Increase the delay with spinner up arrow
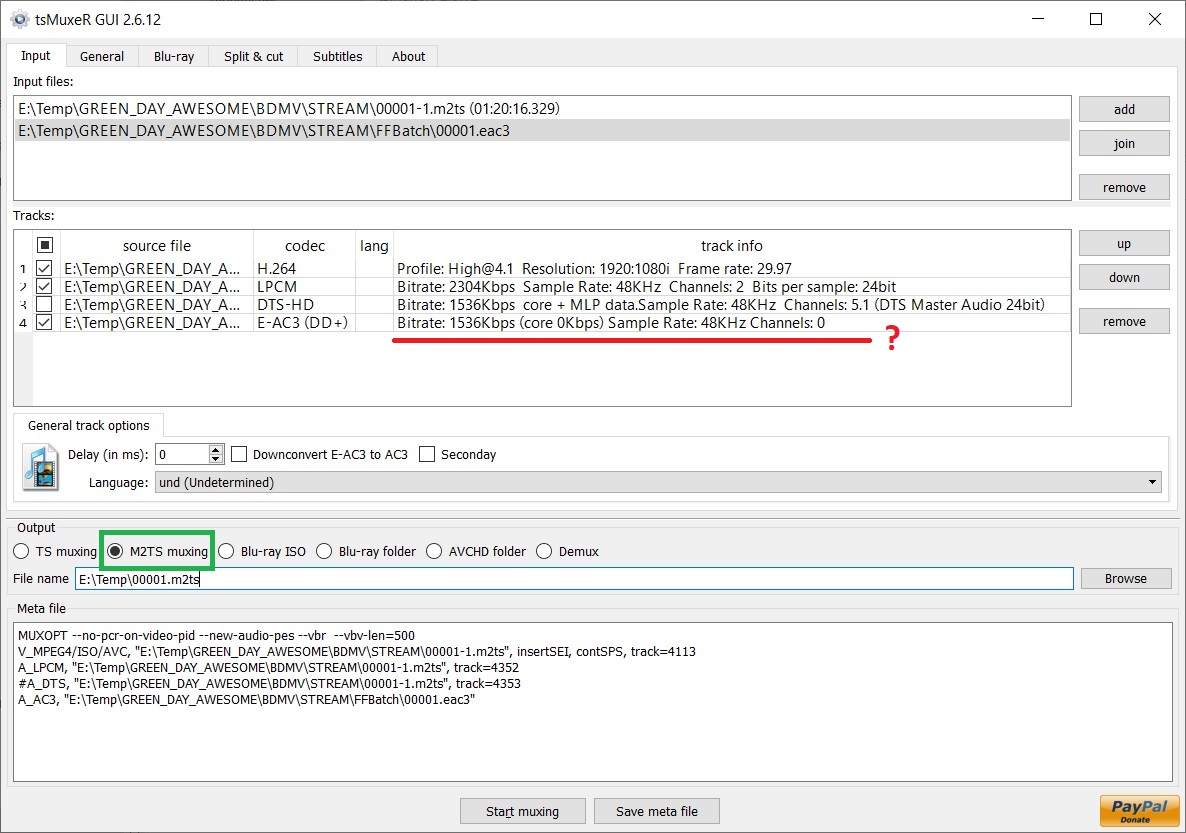This screenshot has height=833, width=1186. 216,450
